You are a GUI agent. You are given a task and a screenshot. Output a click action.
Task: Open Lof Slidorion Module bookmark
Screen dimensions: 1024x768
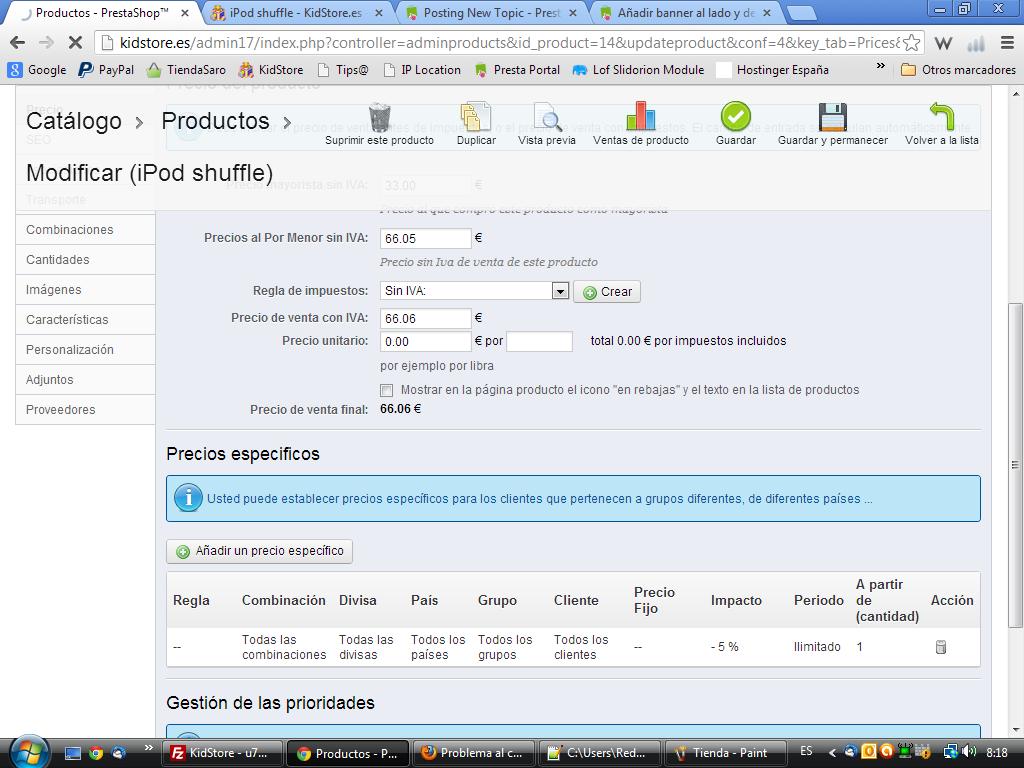pos(638,70)
